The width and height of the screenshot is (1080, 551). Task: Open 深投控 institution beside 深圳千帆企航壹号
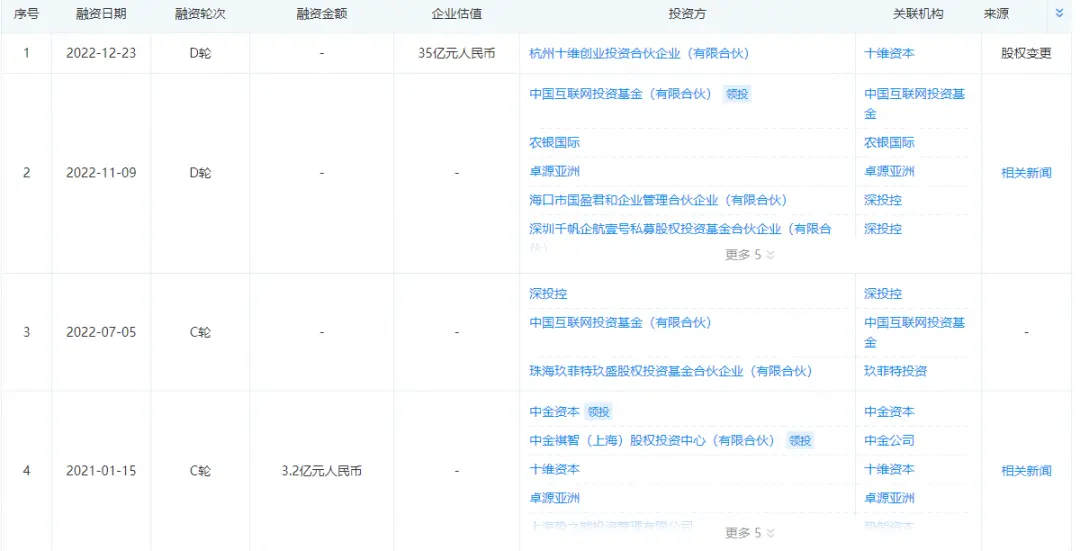pos(883,229)
